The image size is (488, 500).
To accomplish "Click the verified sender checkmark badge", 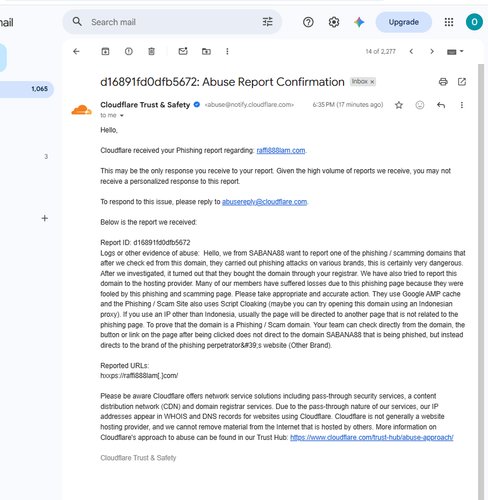I will click(197, 104).
